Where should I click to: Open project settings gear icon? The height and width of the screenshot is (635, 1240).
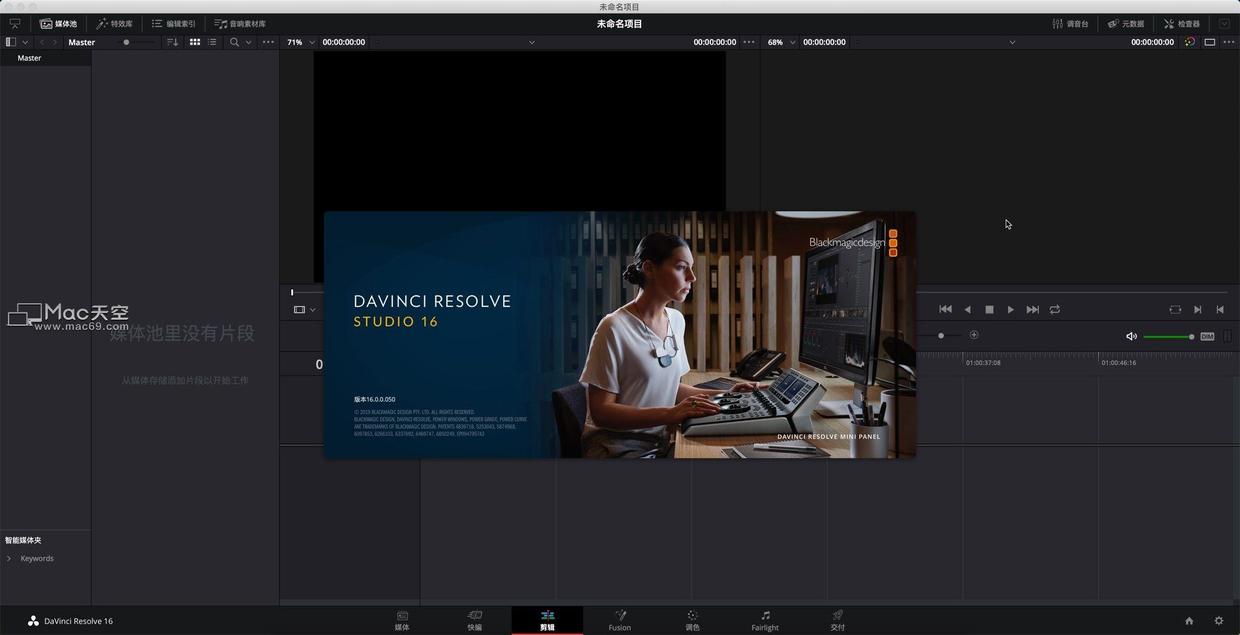click(x=1218, y=621)
